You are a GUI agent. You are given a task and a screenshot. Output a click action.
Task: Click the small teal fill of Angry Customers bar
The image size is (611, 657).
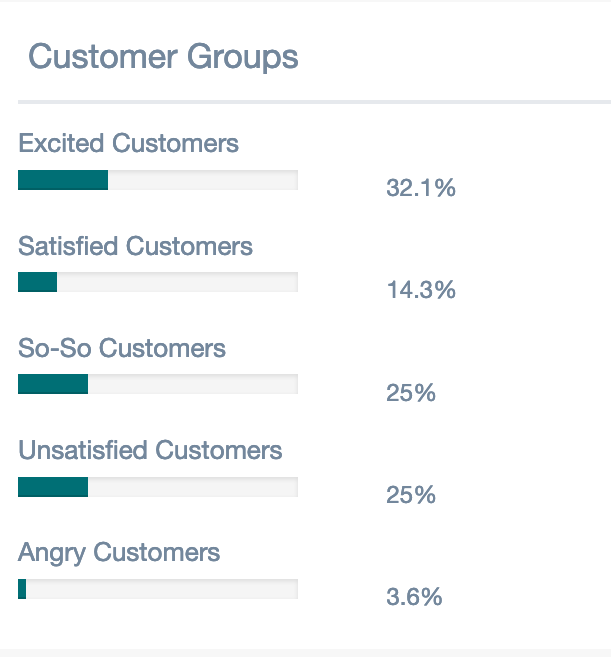click(x=22, y=589)
